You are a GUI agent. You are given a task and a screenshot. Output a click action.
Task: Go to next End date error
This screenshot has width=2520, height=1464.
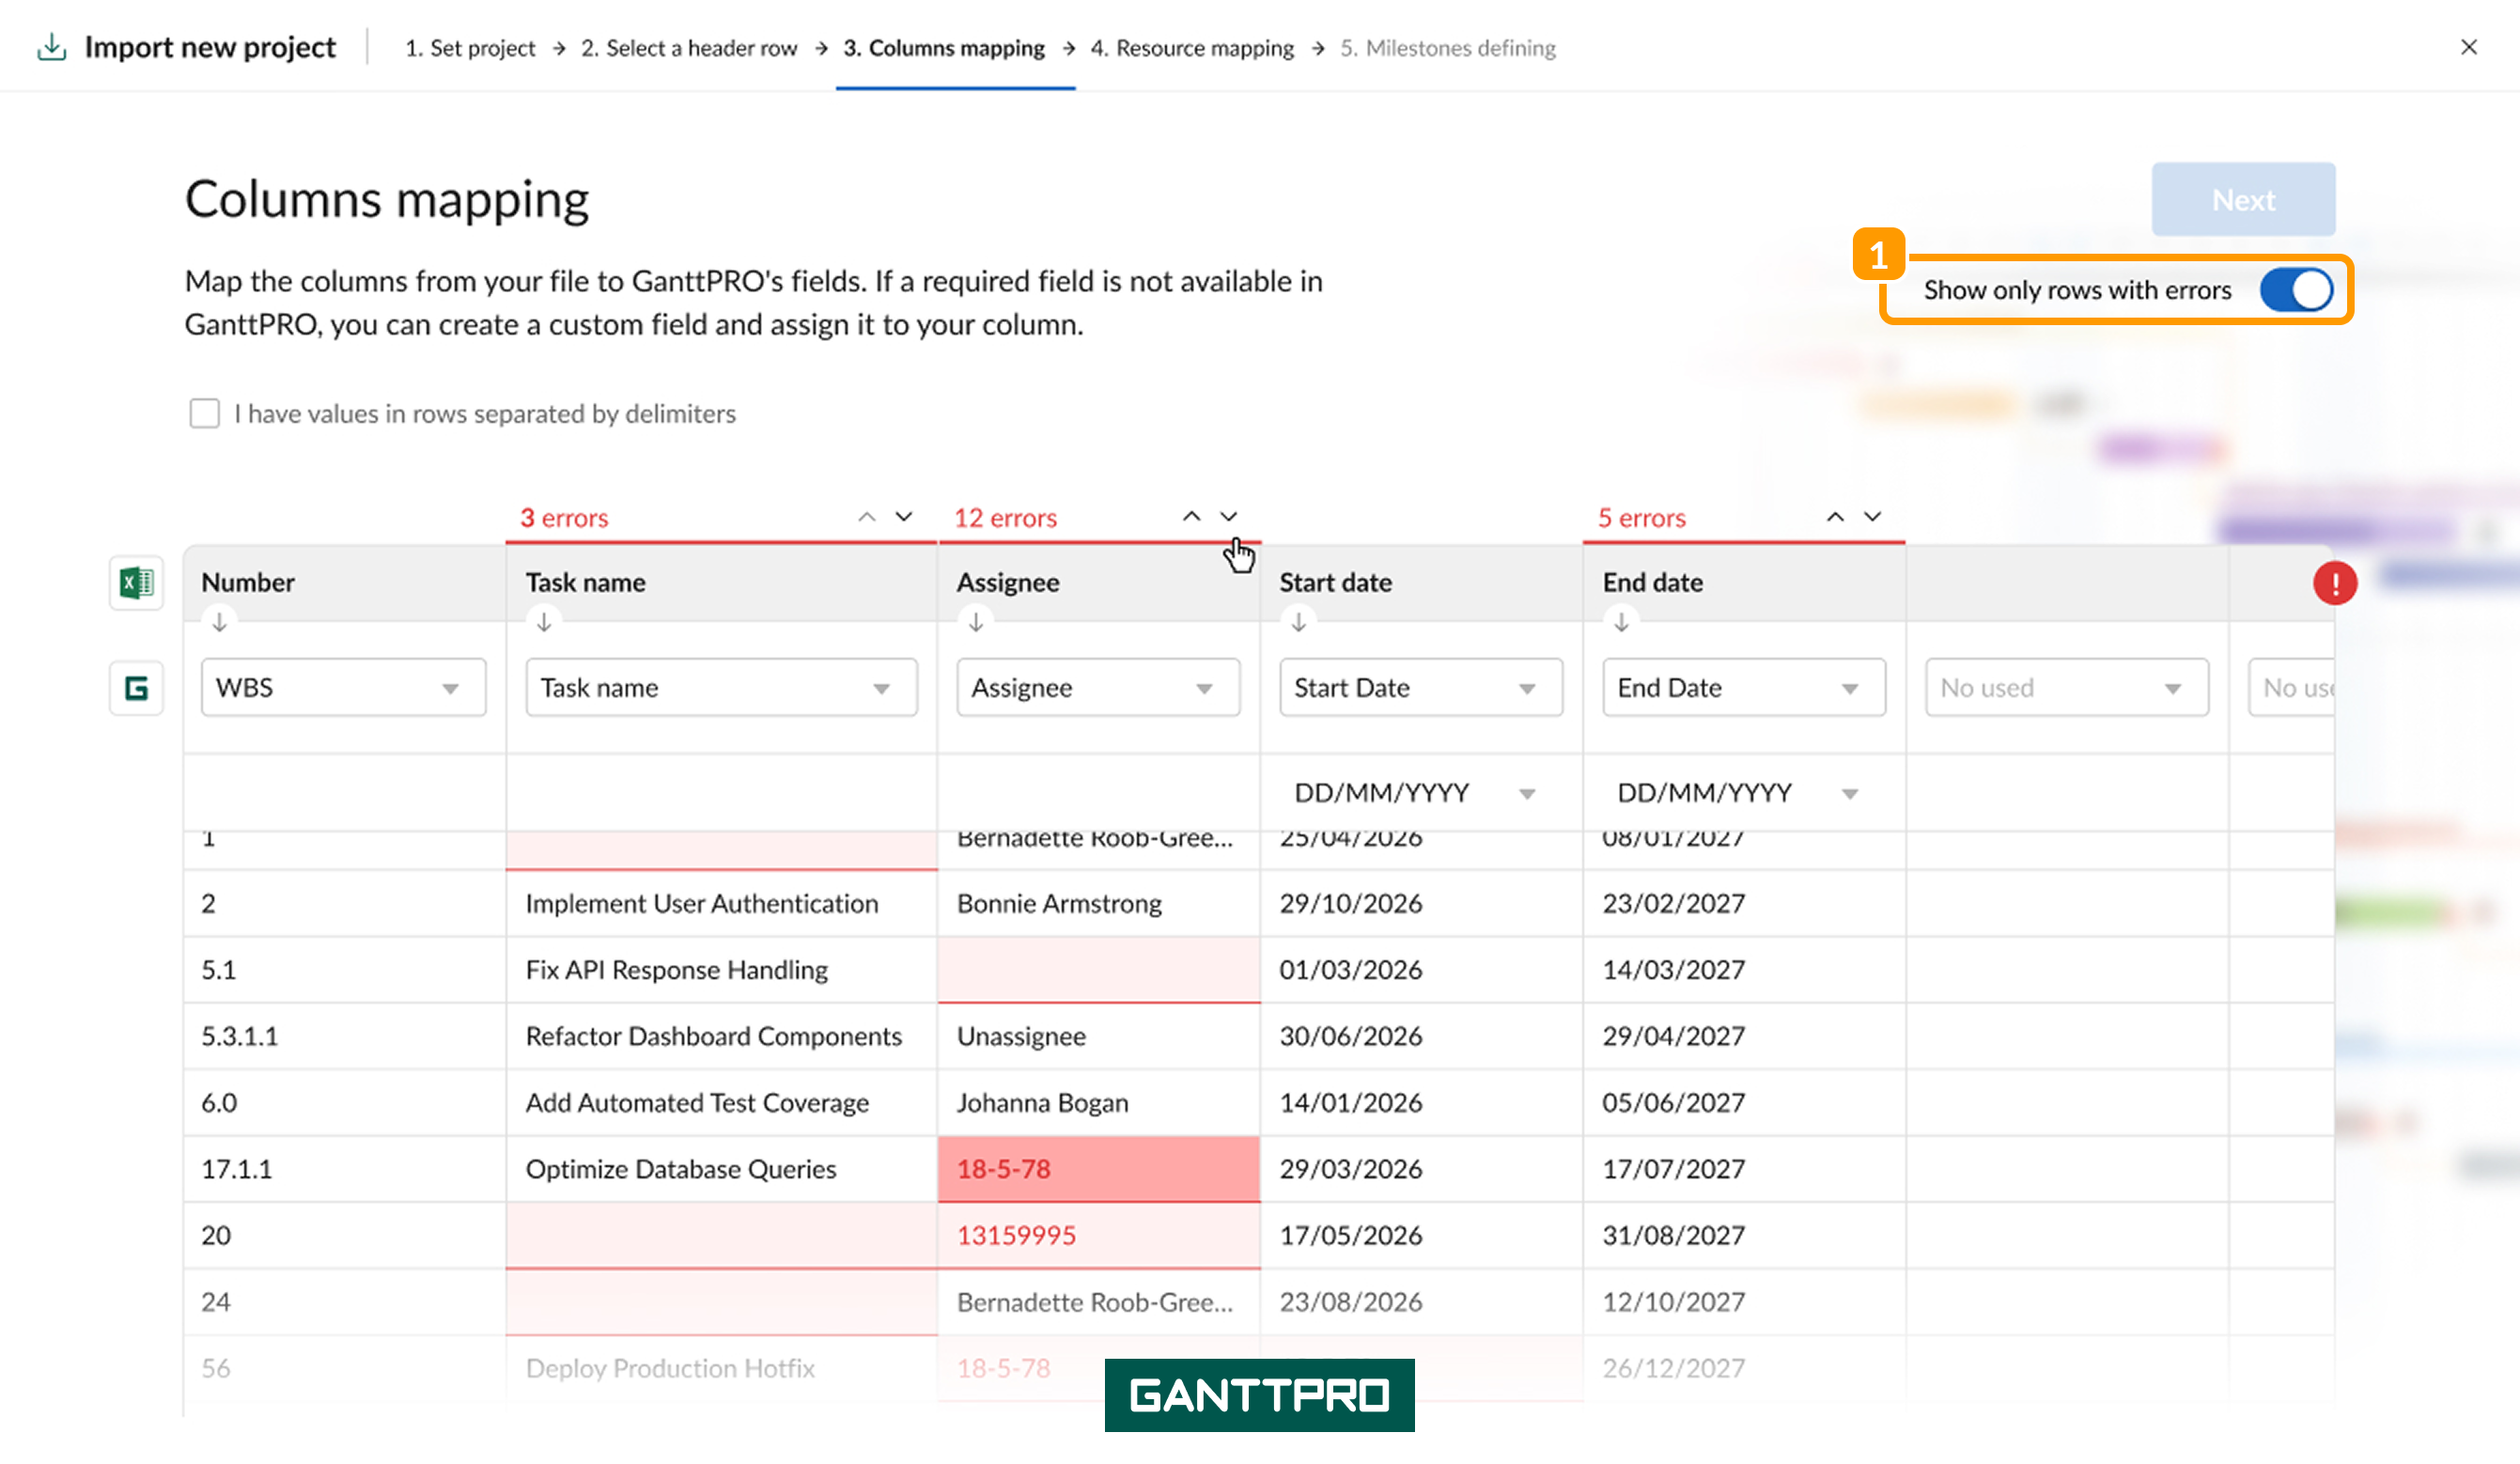point(1872,517)
